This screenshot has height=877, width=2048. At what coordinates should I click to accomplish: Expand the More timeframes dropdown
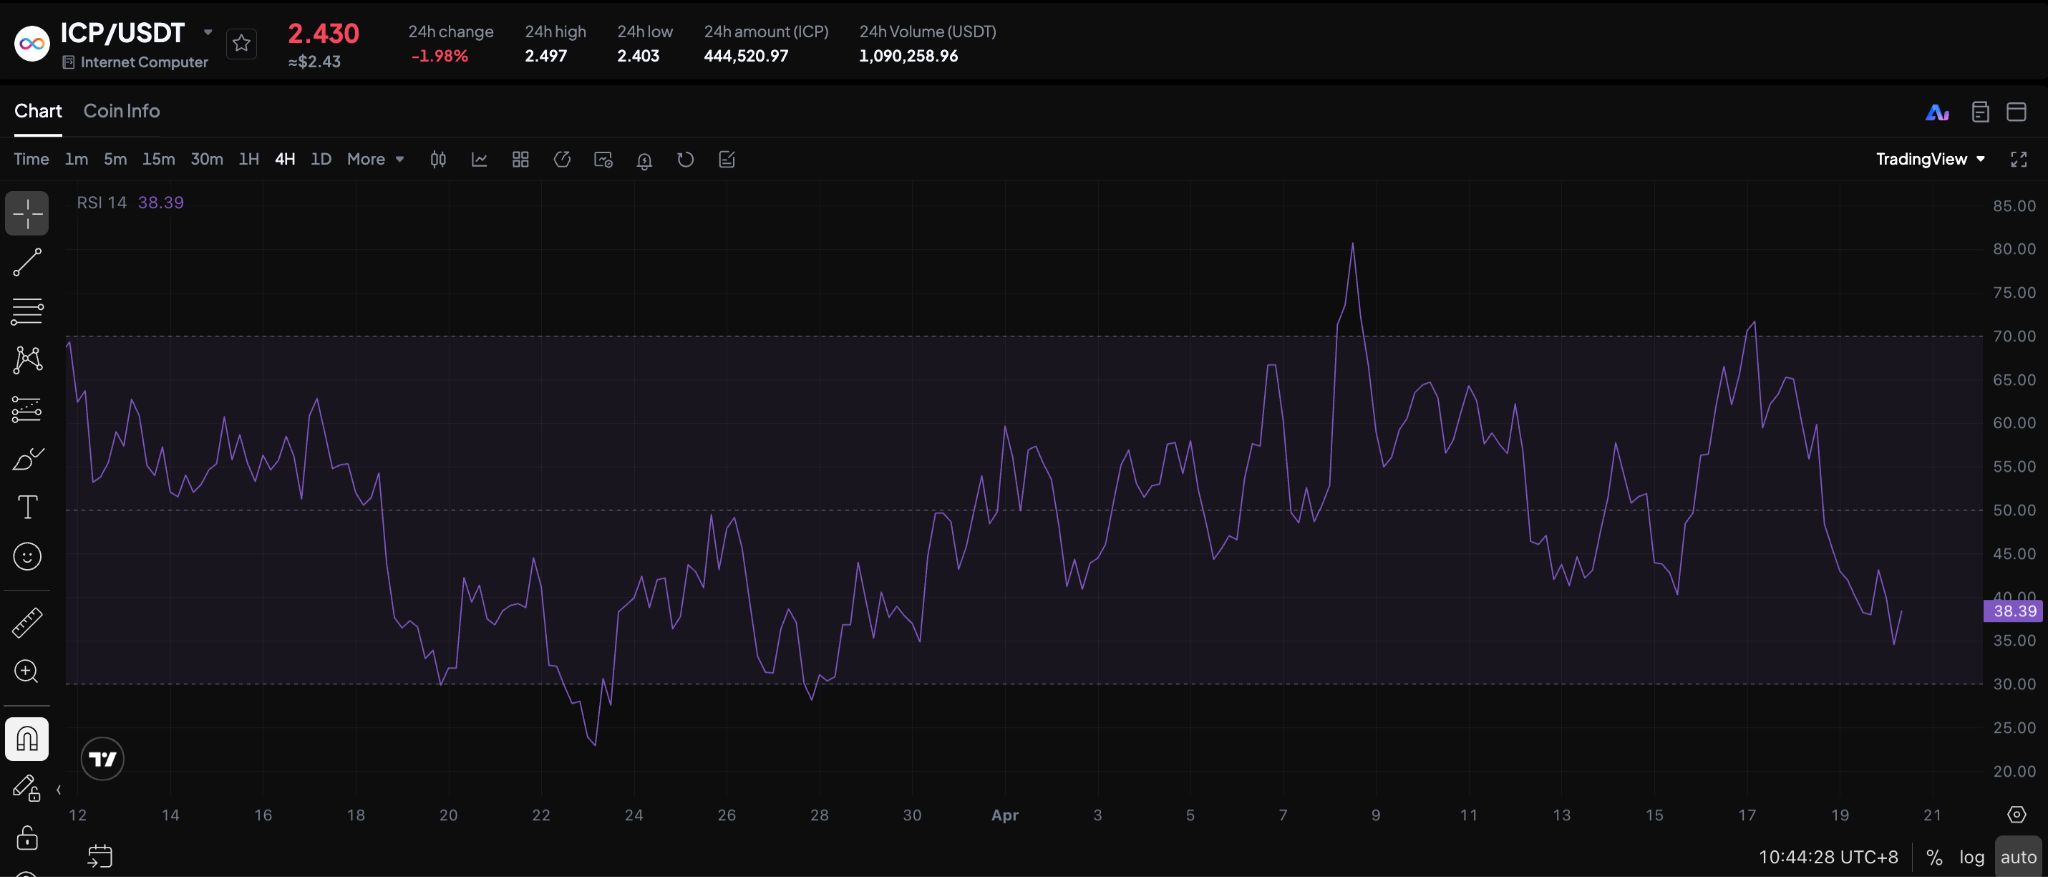tap(375, 159)
